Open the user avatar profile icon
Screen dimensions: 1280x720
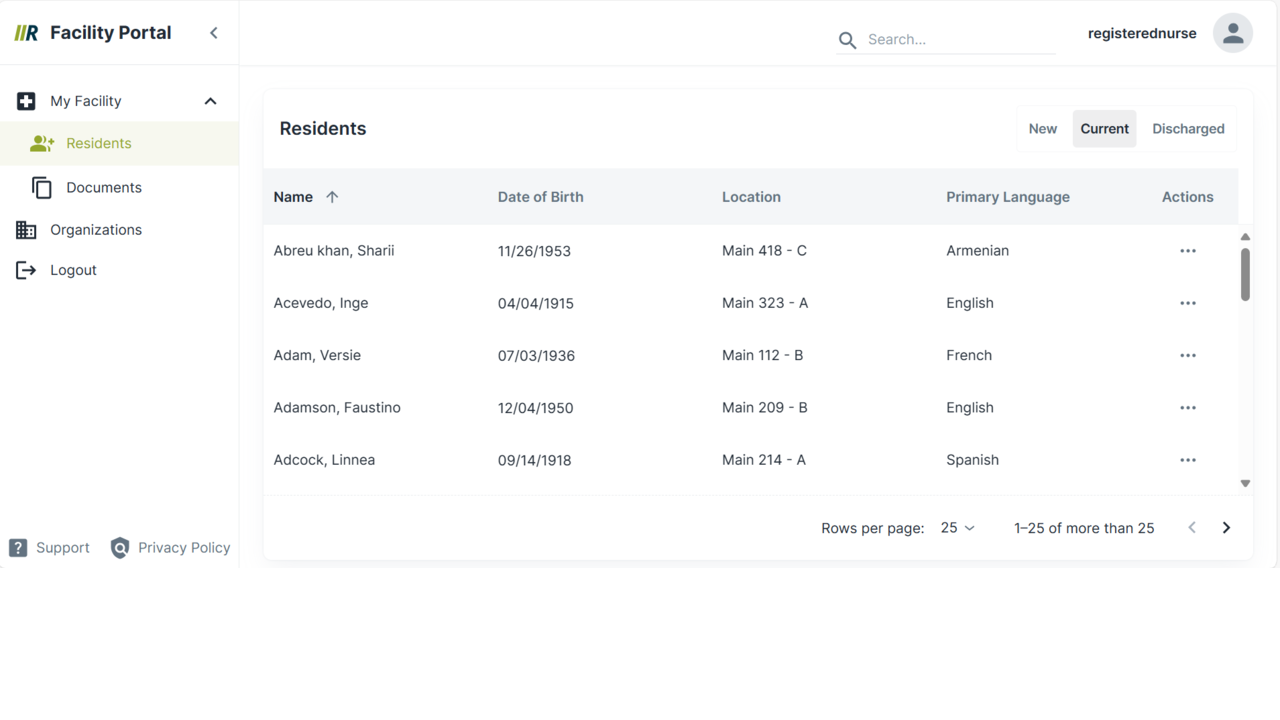(x=1233, y=33)
